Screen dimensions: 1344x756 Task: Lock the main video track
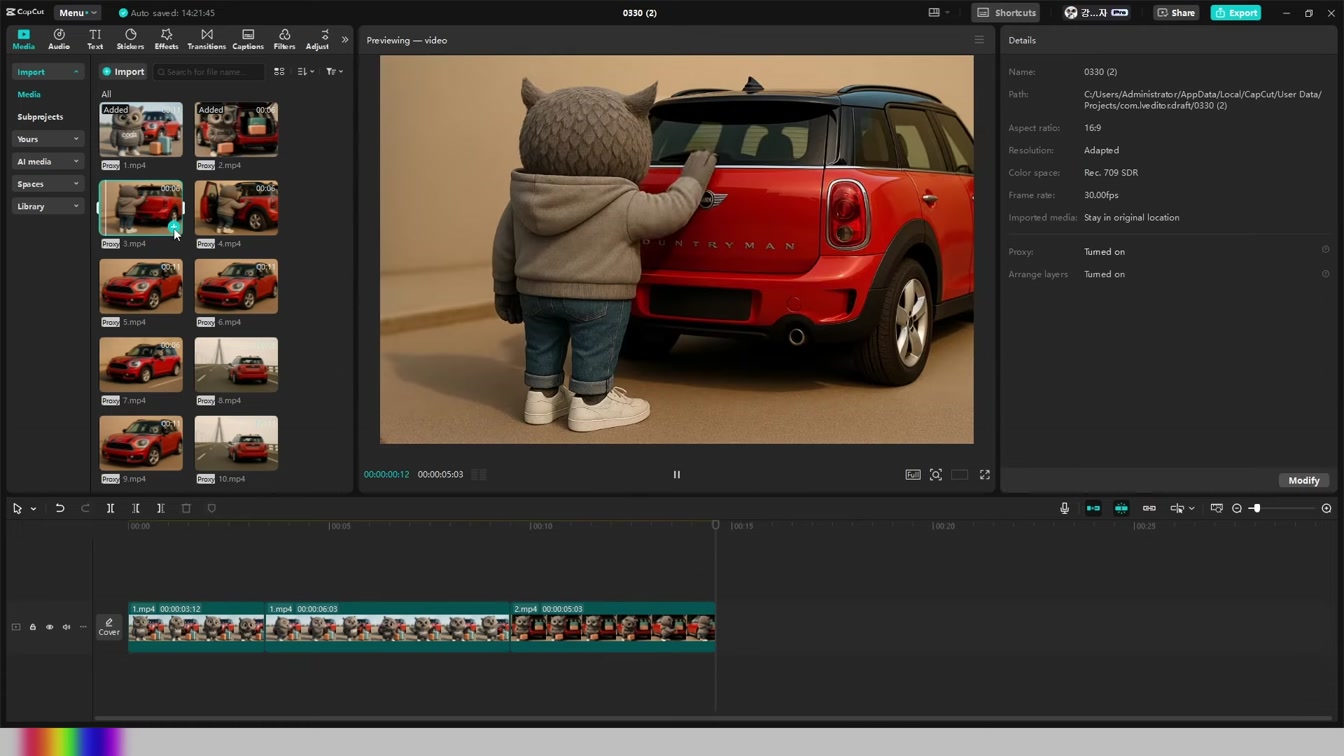pos(32,627)
